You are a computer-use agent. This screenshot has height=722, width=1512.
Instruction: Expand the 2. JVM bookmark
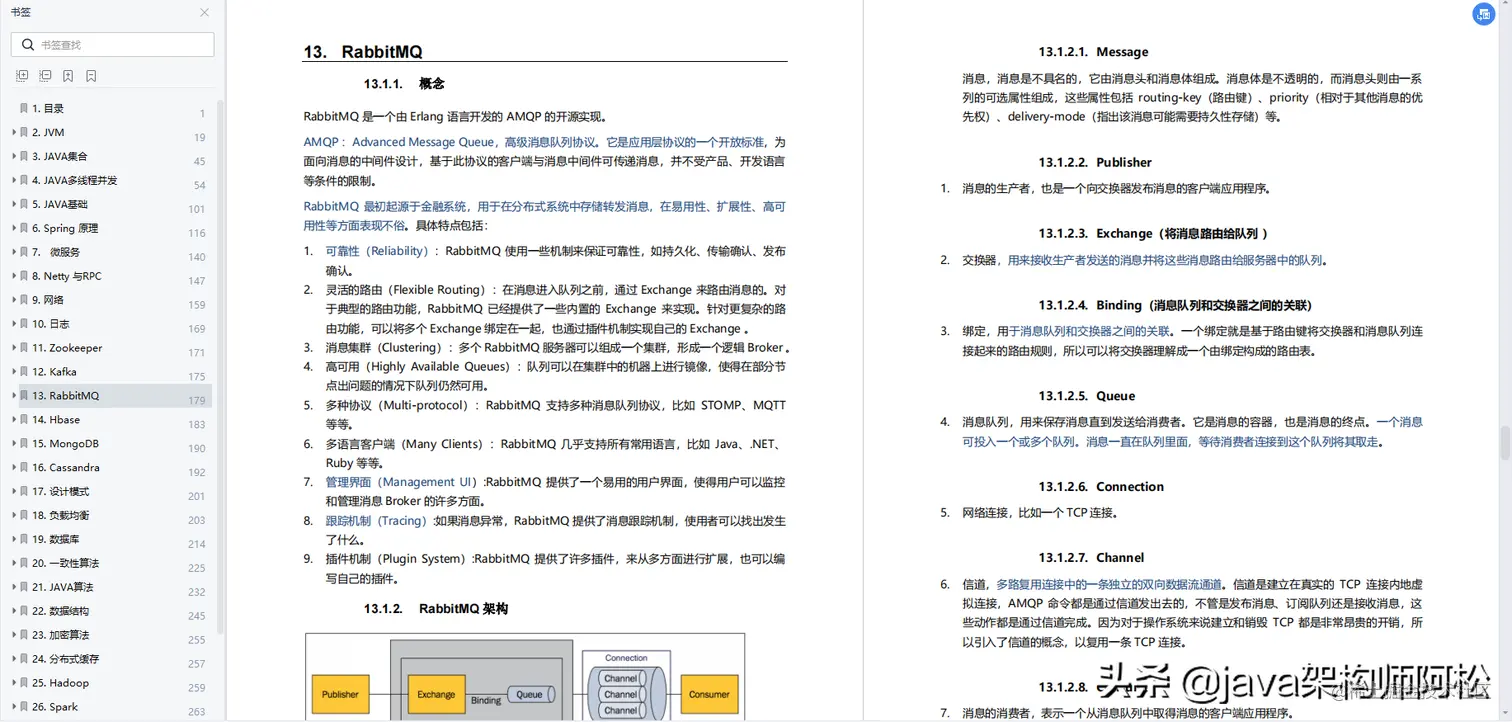click(13, 132)
